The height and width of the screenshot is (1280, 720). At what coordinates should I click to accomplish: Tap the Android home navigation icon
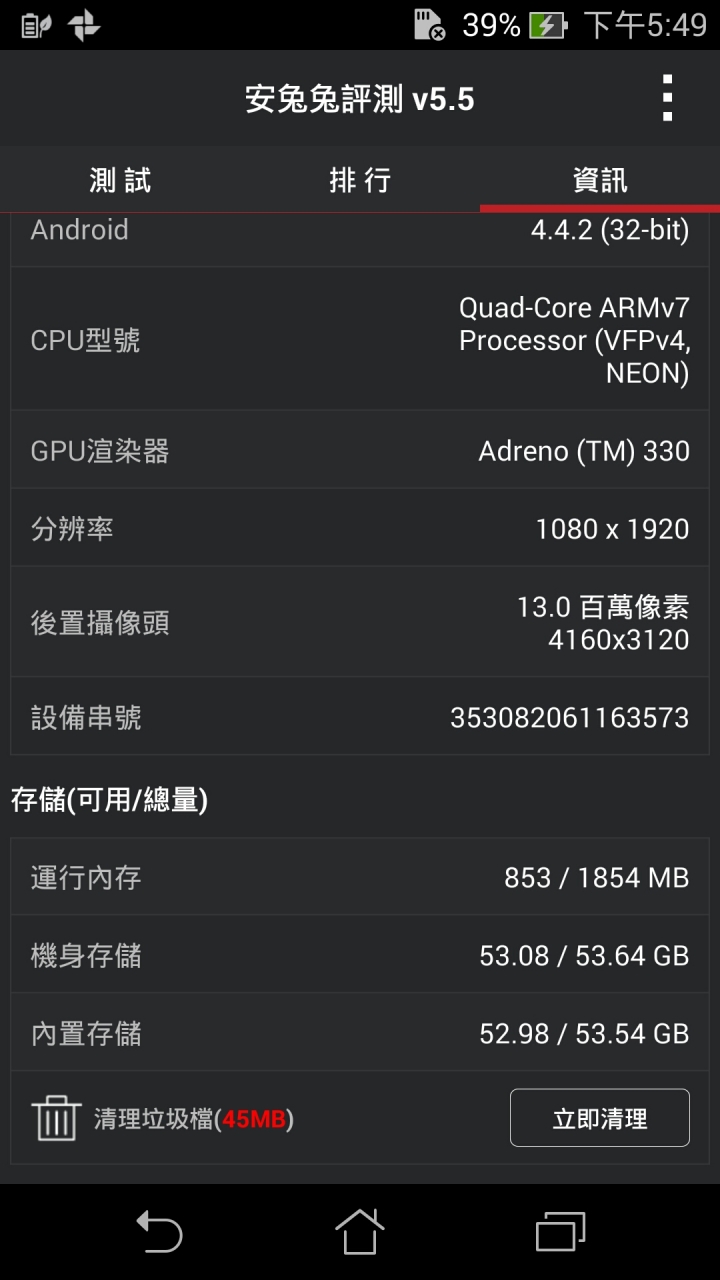(x=360, y=1231)
